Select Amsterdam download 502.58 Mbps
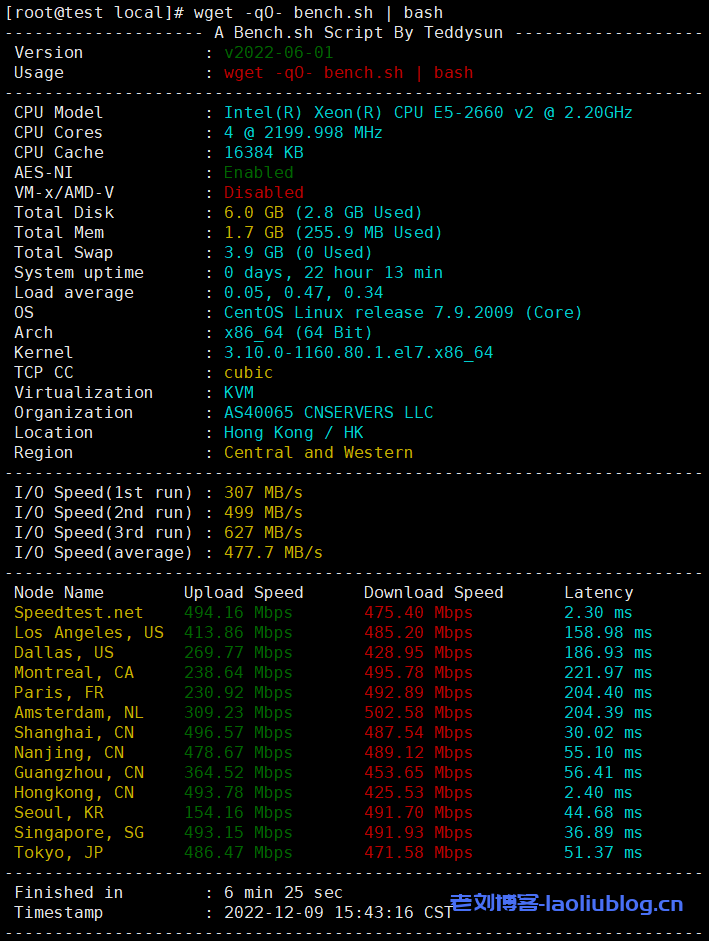 pyautogui.click(x=418, y=713)
